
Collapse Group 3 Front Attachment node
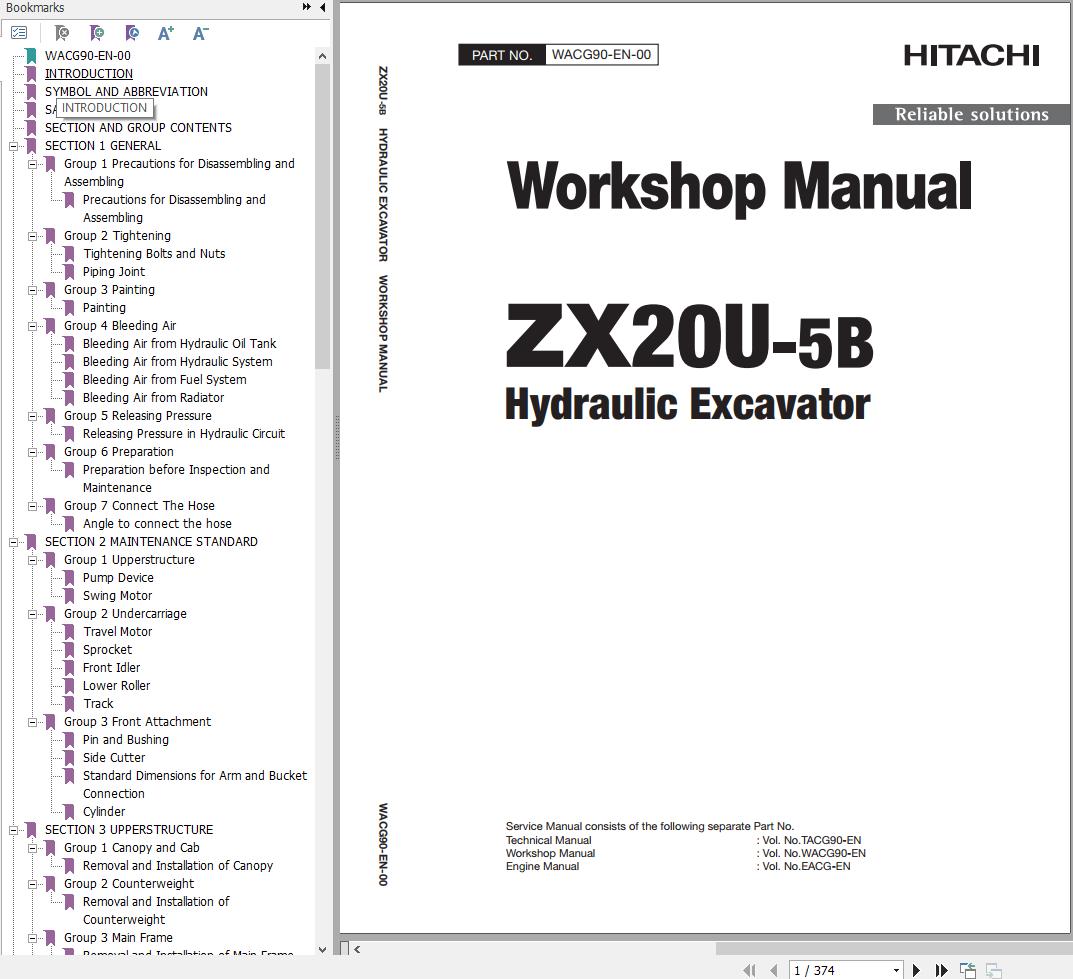pyautogui.click(x=32, y=722)
